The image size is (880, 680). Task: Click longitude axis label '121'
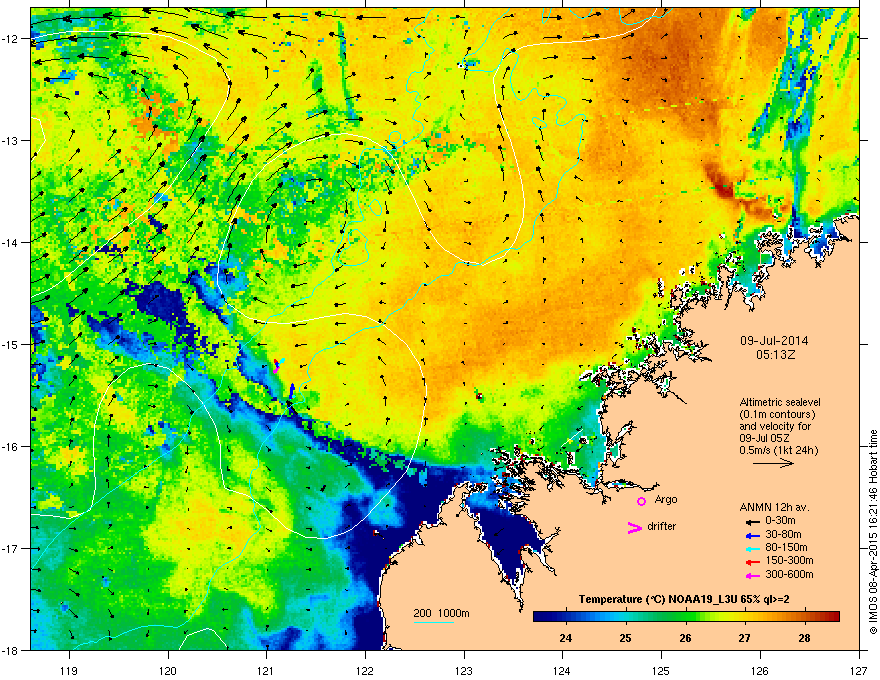pos(267,670)
